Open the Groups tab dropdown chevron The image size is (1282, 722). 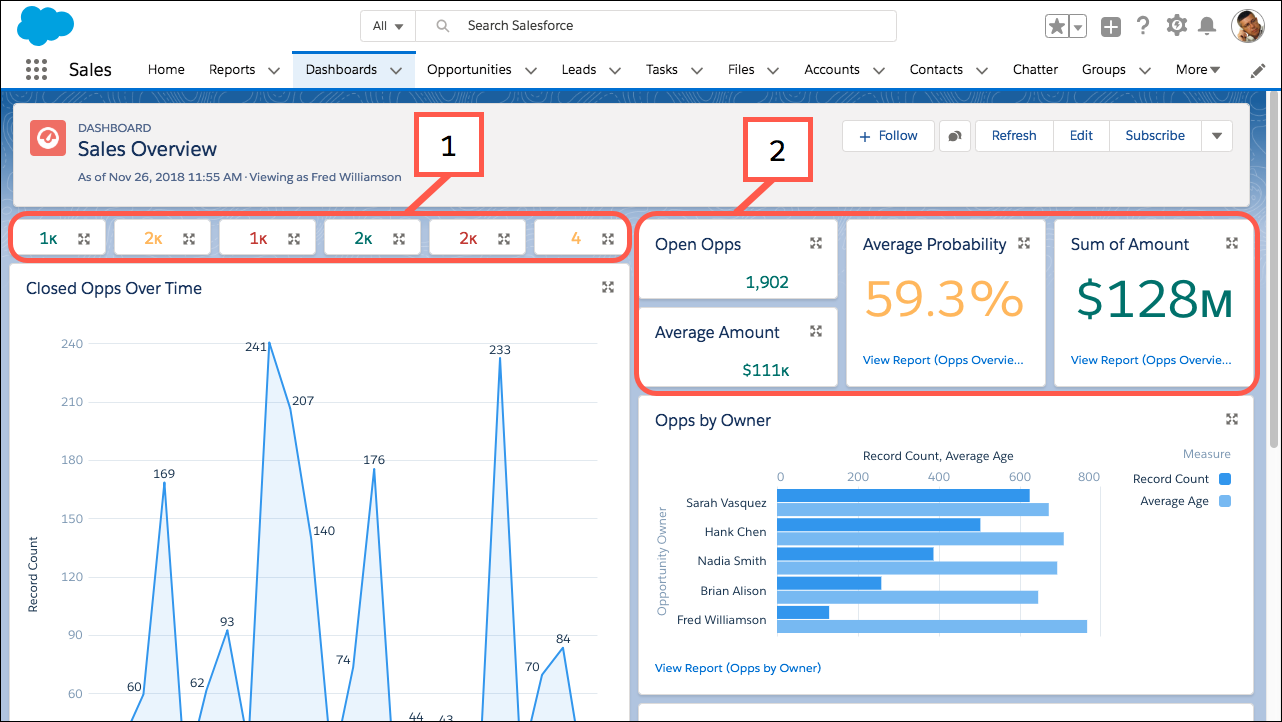pos(1145,70)
